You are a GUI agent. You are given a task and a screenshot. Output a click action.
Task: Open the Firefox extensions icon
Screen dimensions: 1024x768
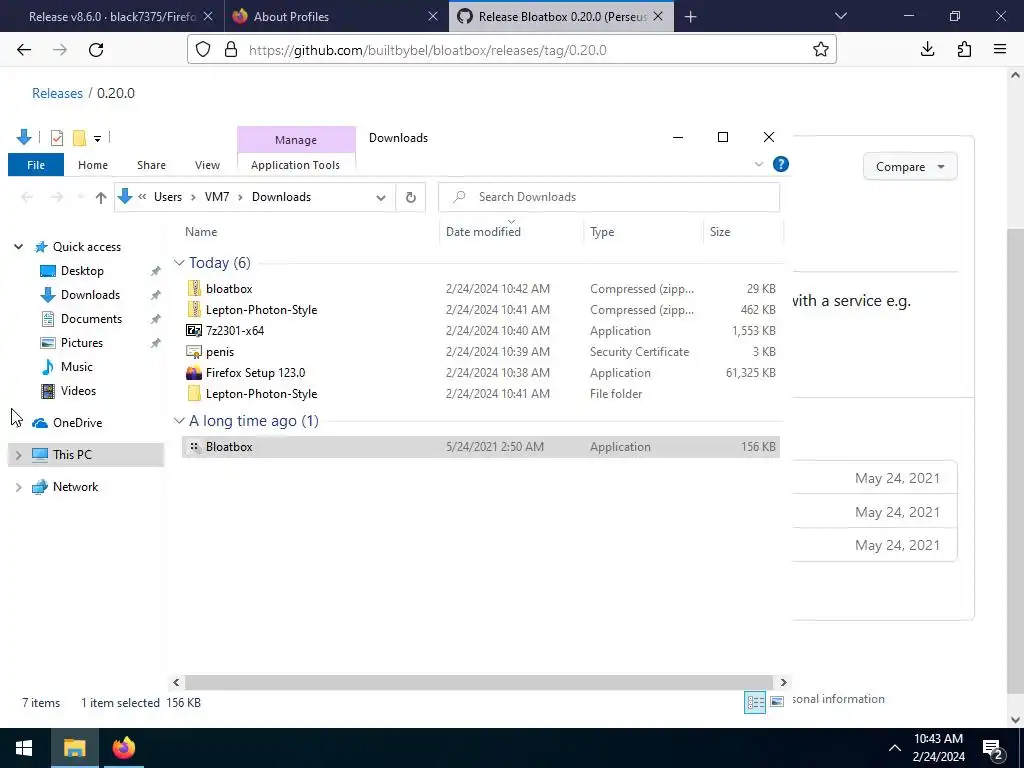[x=964, y=50]
